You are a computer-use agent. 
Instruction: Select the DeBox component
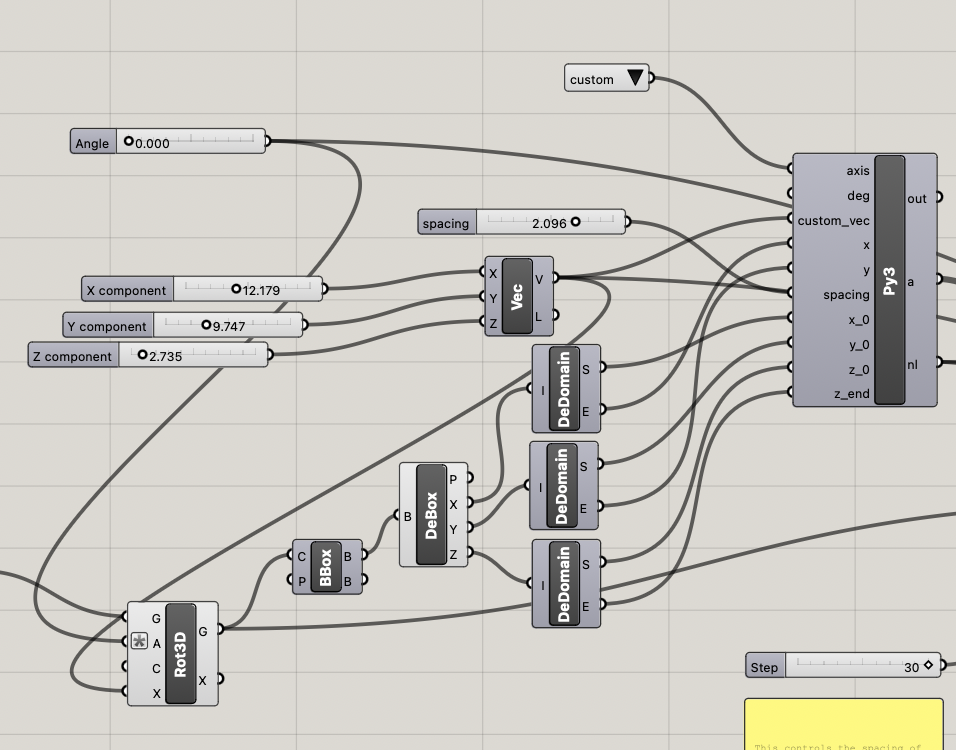432,514
